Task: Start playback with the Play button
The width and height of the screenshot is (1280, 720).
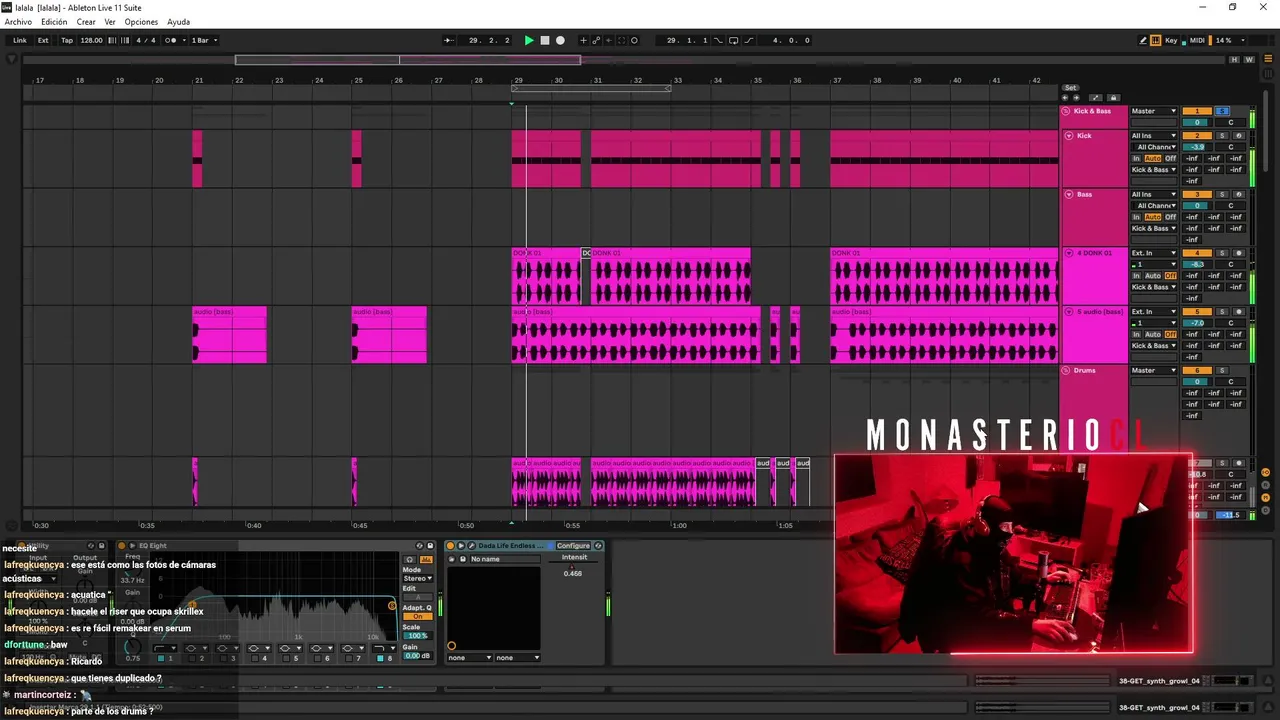Action: pyautogui.click(x=529, y=40)
